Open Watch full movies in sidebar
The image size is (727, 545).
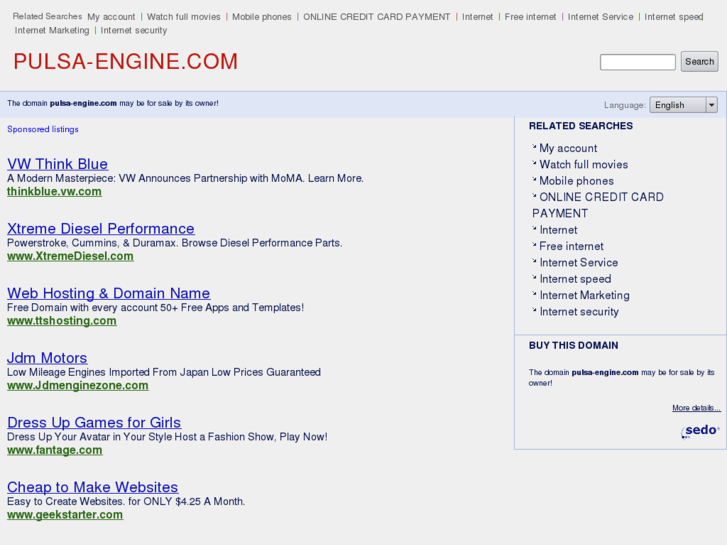584,164
